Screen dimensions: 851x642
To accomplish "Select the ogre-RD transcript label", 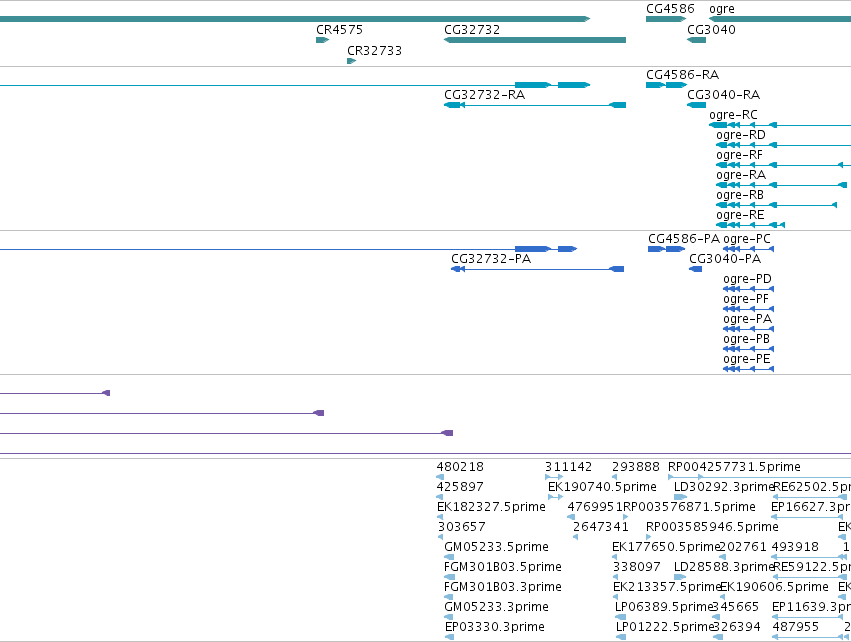I will (740, 135).
